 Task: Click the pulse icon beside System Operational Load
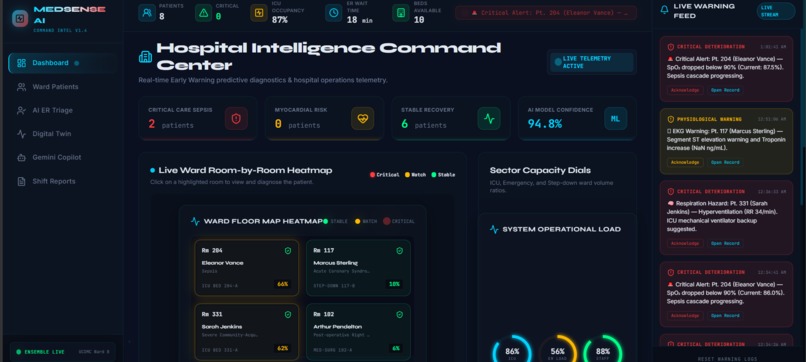[494, 229]
